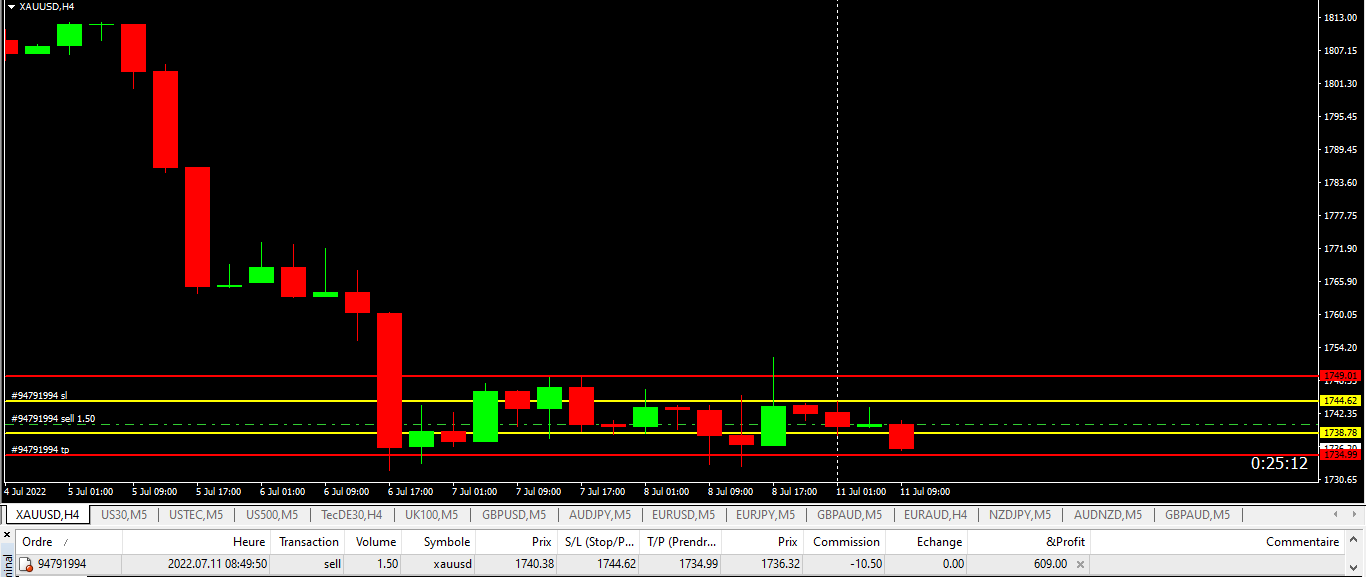Select the GBPUSD,M5 chart tab
The width and height of the screenshot is (1366, 577).
click(514, 515)
